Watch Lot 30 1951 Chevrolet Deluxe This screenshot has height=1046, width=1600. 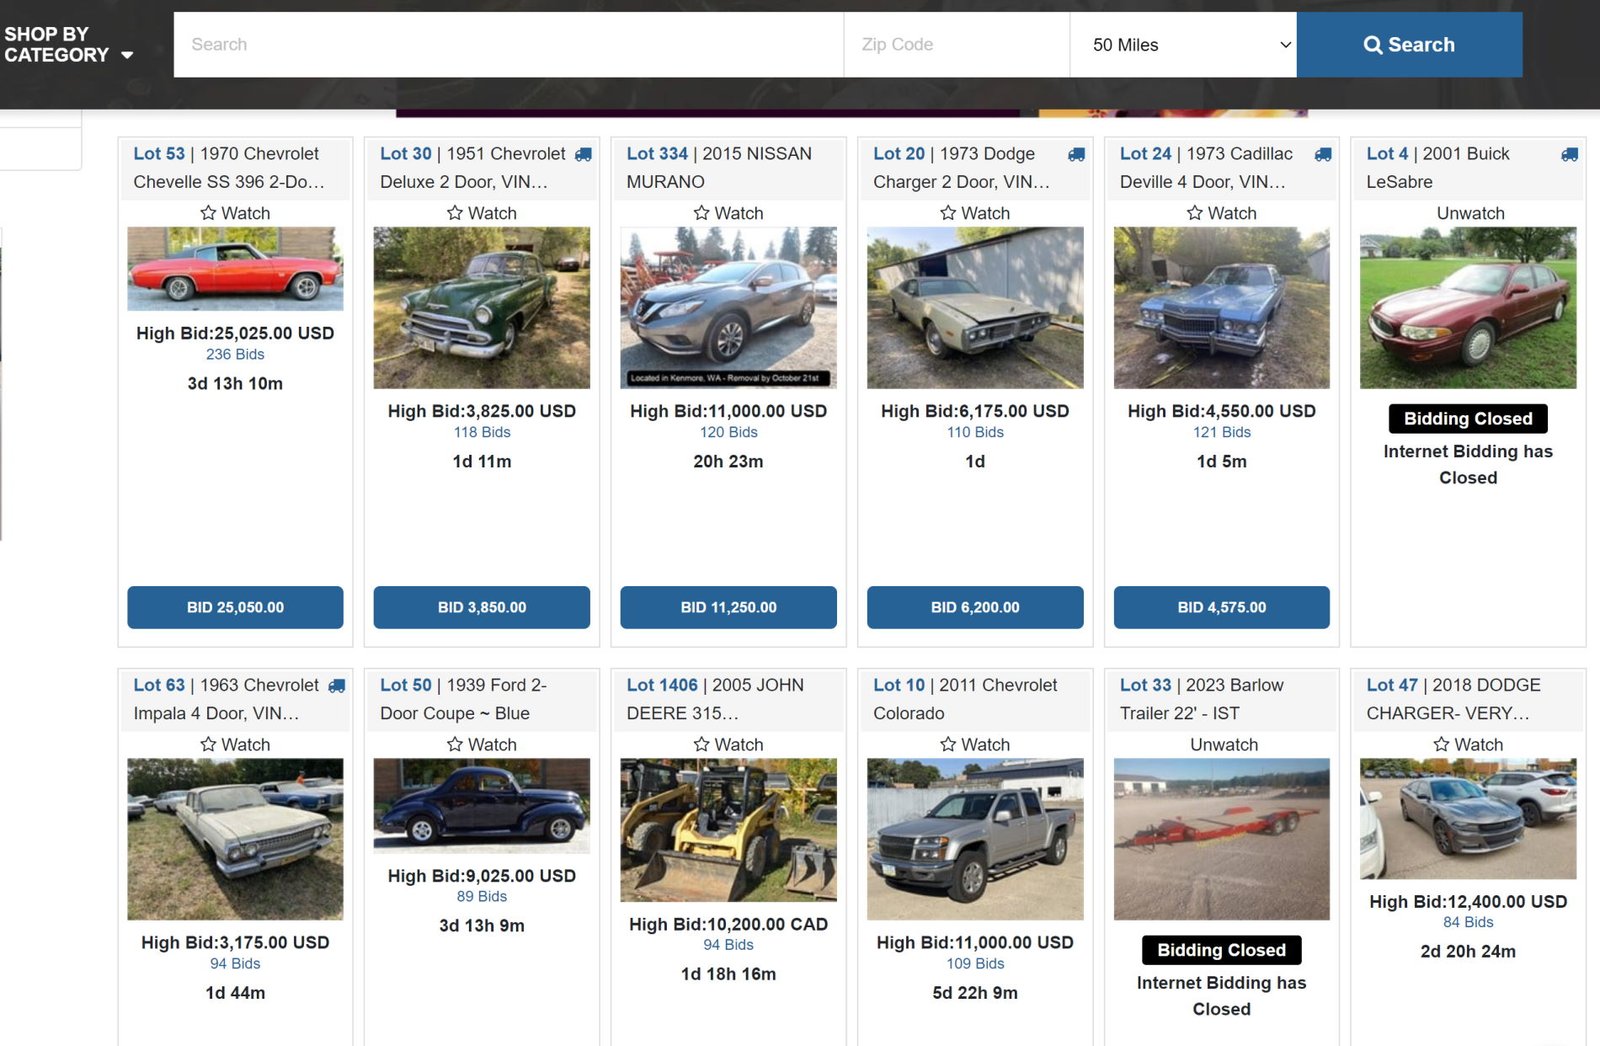point(482,213)
